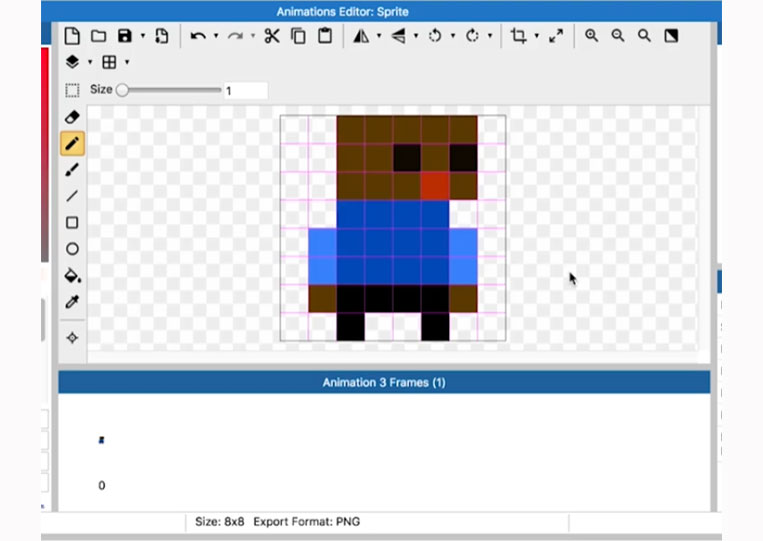Rotate sprite clockwise
This screenshot has width=763, height=541.
472,36
